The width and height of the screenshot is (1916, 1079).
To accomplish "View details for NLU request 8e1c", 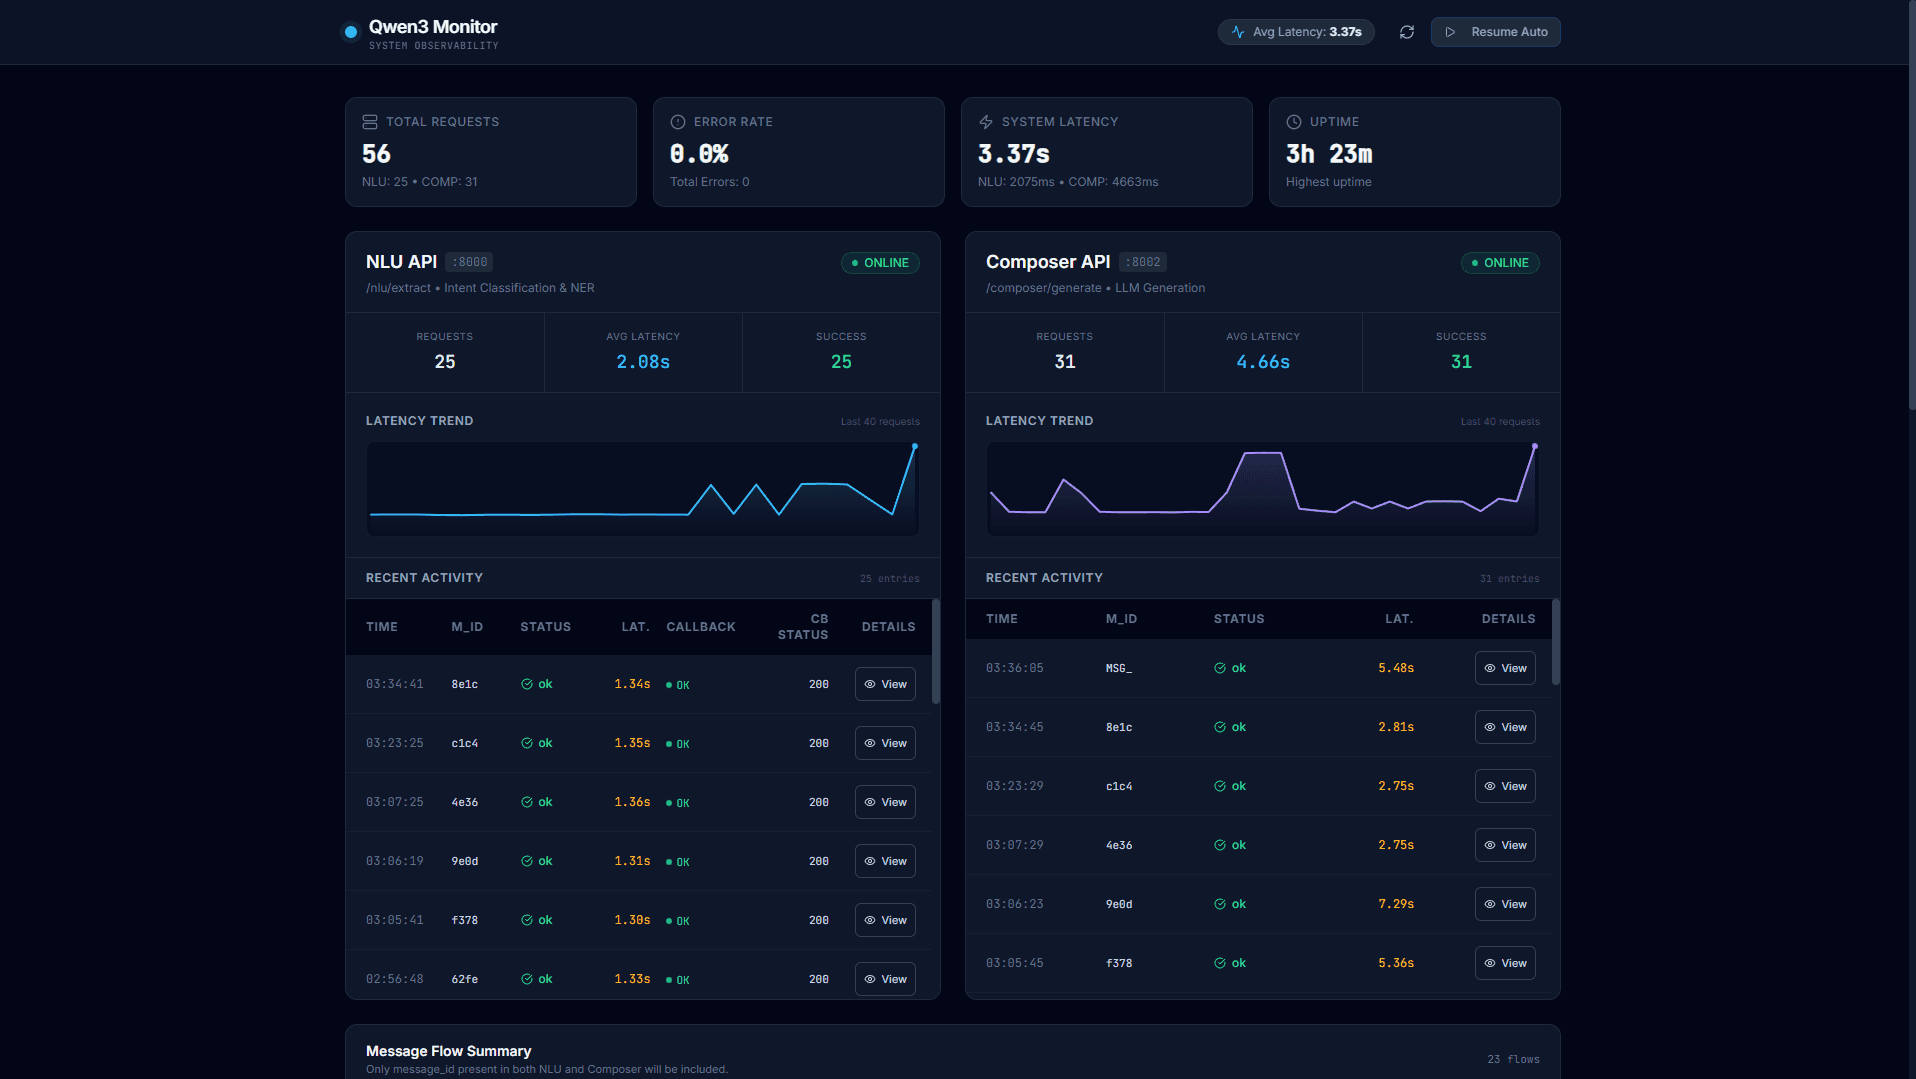I will 885,684.
